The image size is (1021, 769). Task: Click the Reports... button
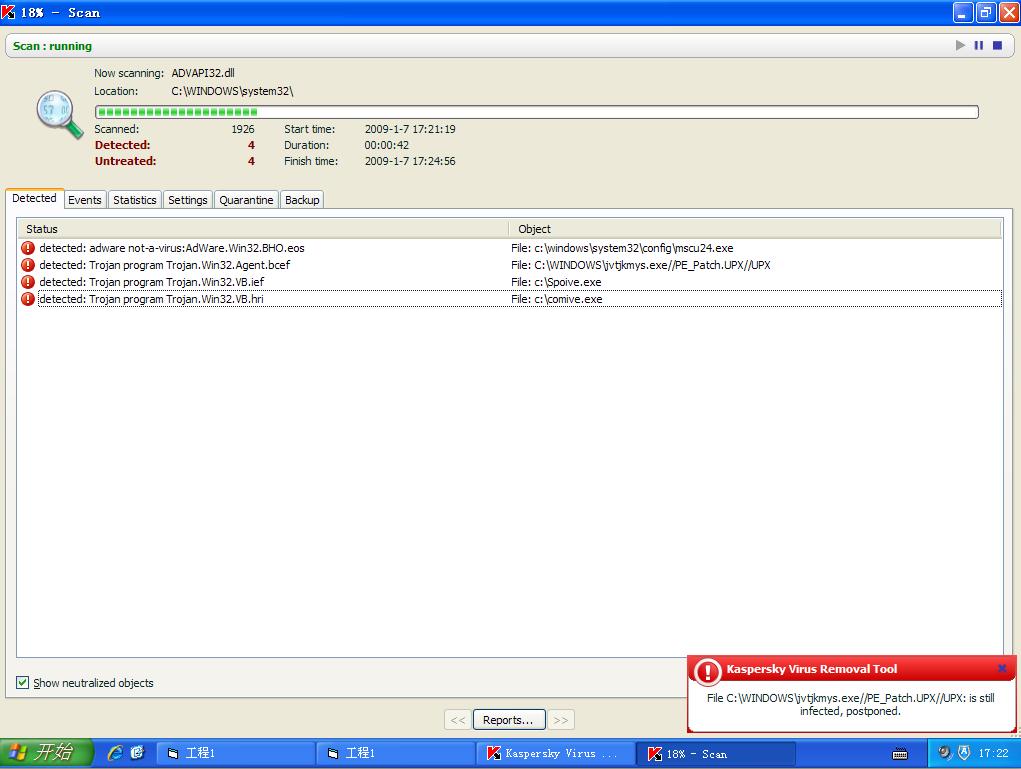(x=509, y=720)
